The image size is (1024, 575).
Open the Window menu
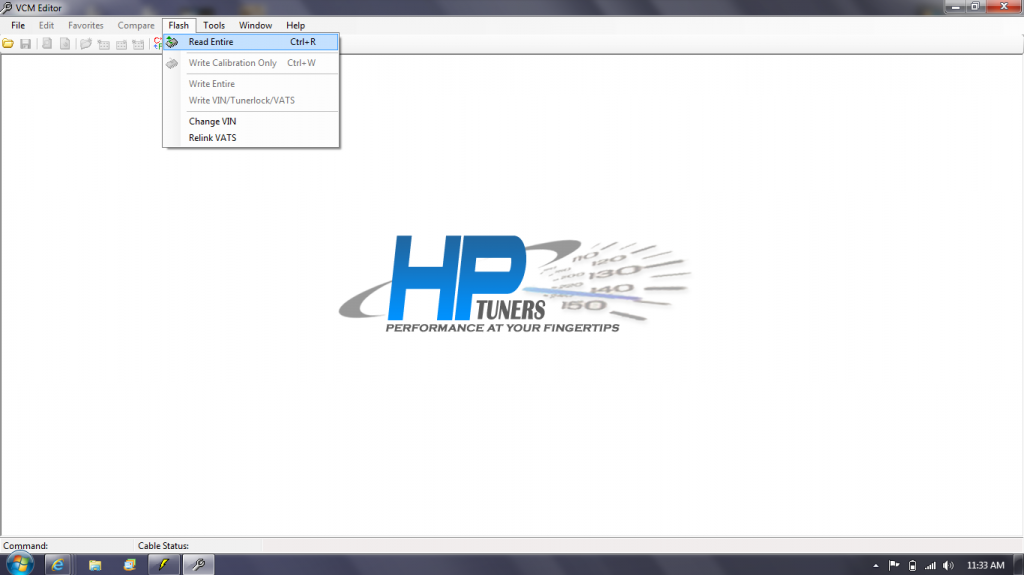tap(255, 25)
